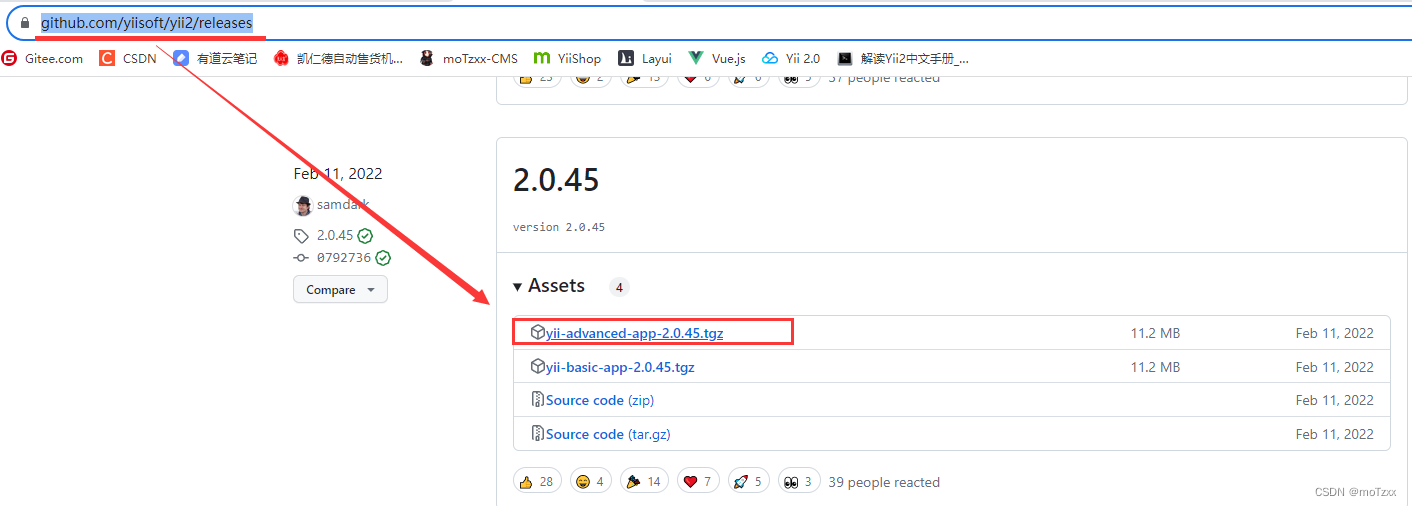Click date of Source code (zip) row
Image resolution: width=1412 pixels, height=506 pixels.
click(1335, 400)
